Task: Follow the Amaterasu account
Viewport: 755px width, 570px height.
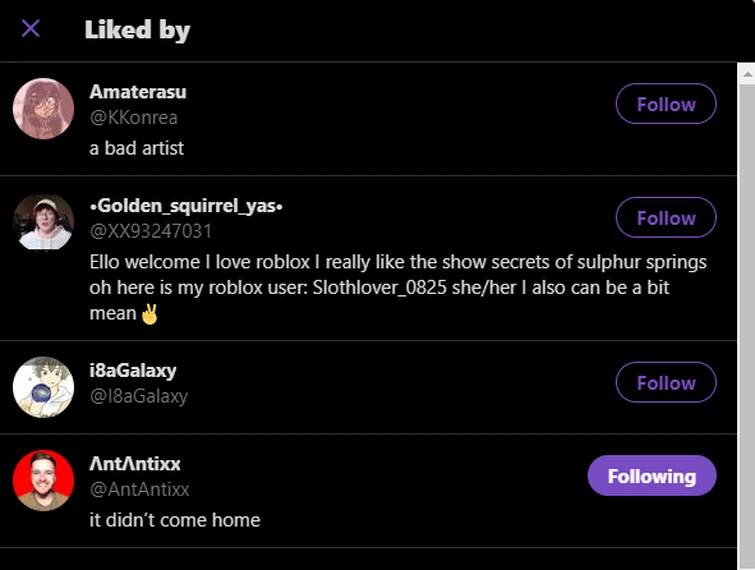Action: [665, 104]
